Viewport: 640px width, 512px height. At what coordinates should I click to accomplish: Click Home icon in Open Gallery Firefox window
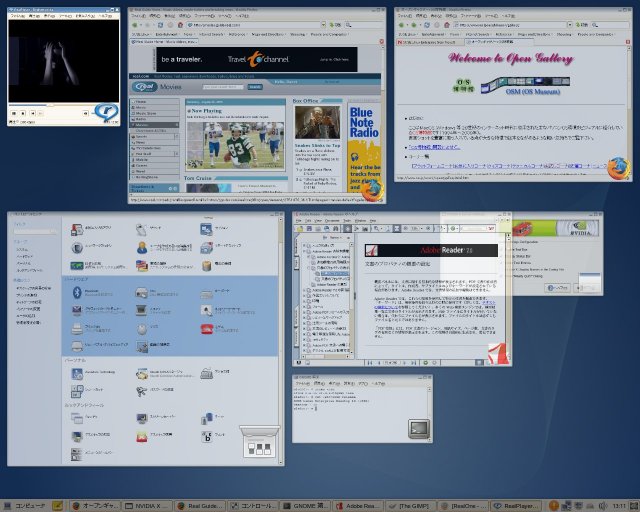coord(447,25)
